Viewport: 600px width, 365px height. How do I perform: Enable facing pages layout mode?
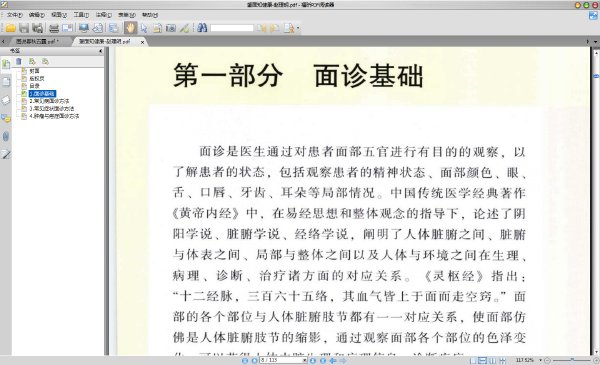pos(492,360)
